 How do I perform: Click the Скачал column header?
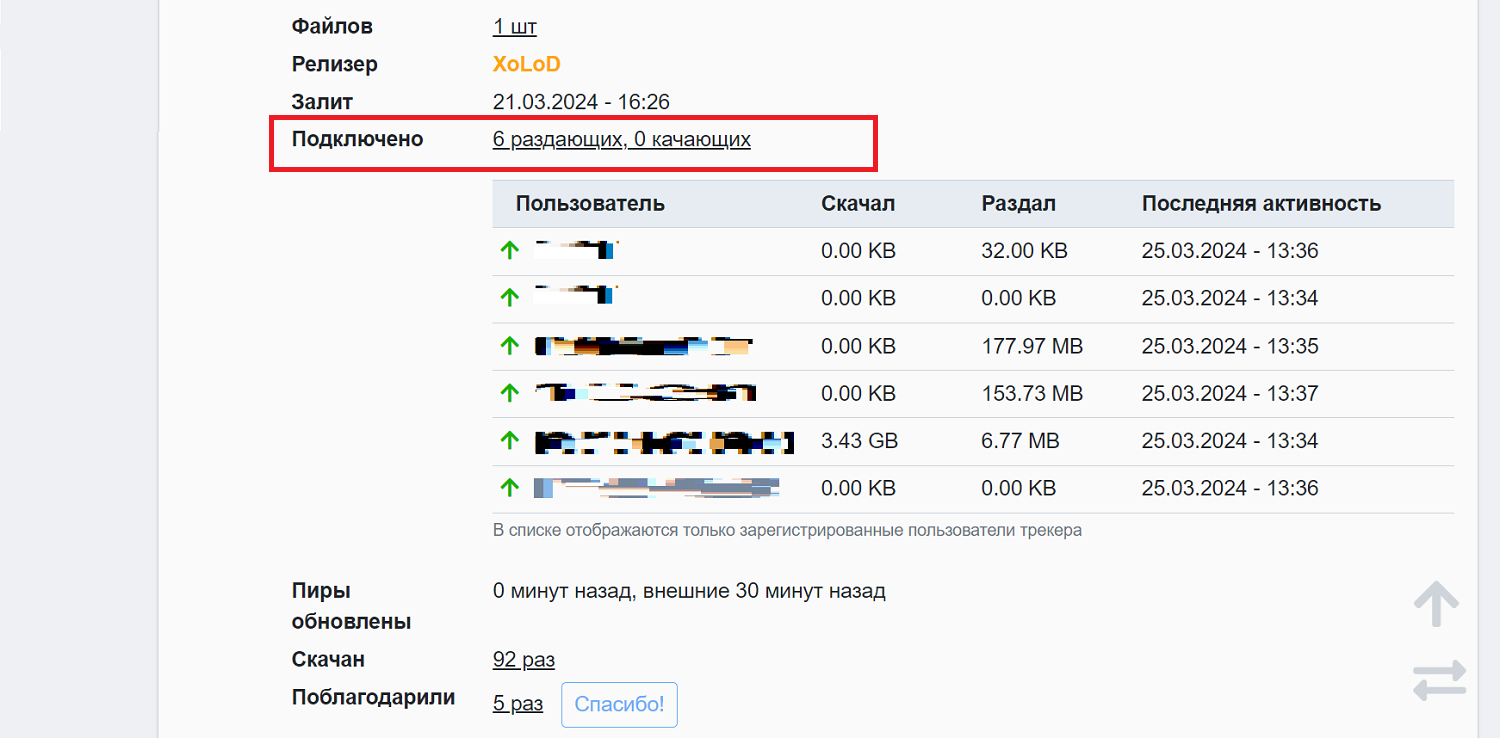pyautogui.click(x=858, y=204)
